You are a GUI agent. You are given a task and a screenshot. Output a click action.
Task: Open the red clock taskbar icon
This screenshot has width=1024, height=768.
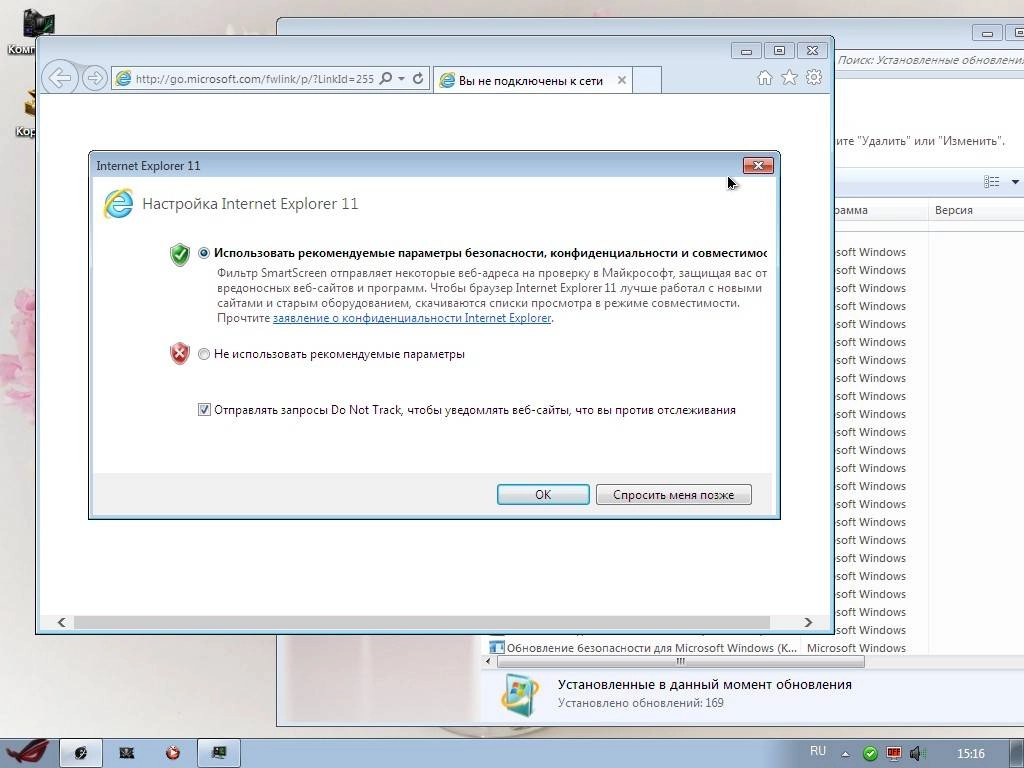point(173,753)
